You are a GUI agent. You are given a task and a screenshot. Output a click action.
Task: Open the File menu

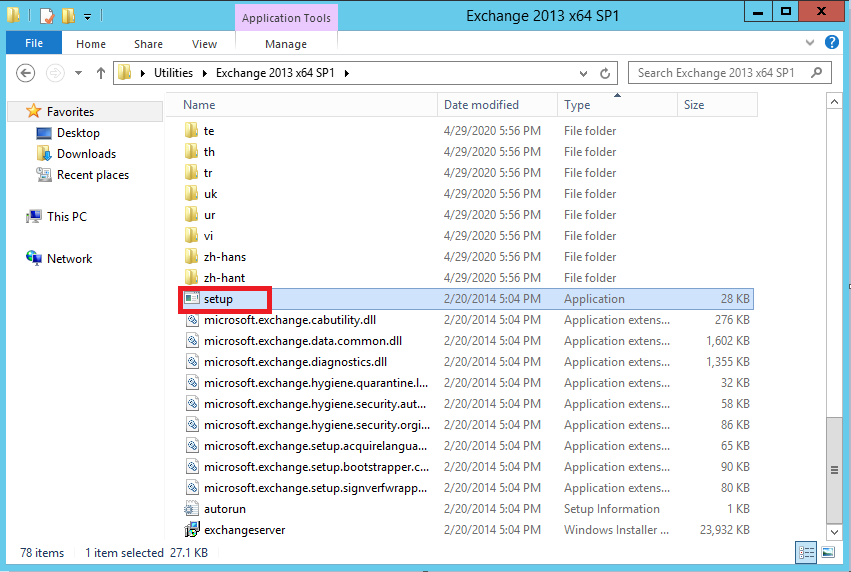point(34,43)
